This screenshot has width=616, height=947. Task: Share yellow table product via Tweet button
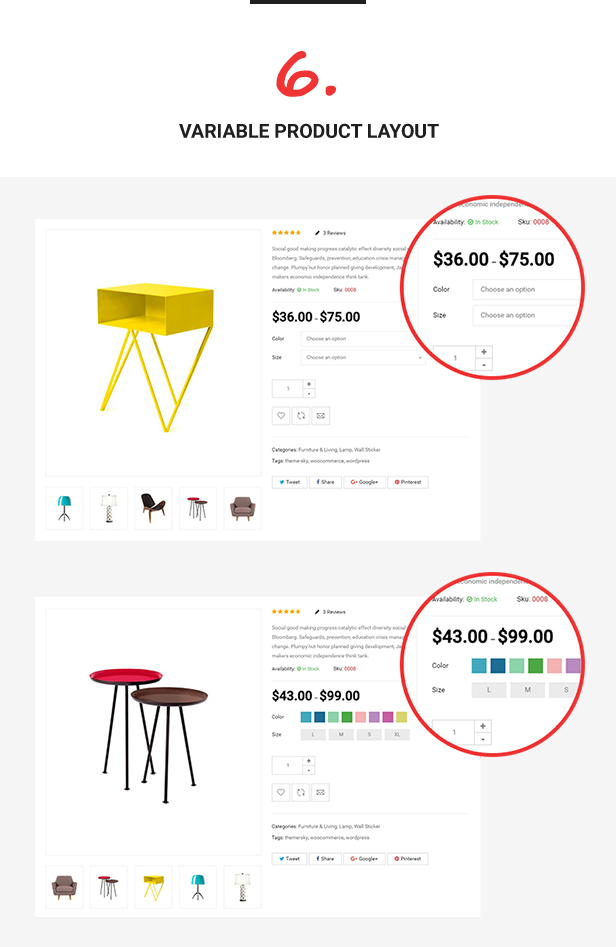click(x=289, y=482)
